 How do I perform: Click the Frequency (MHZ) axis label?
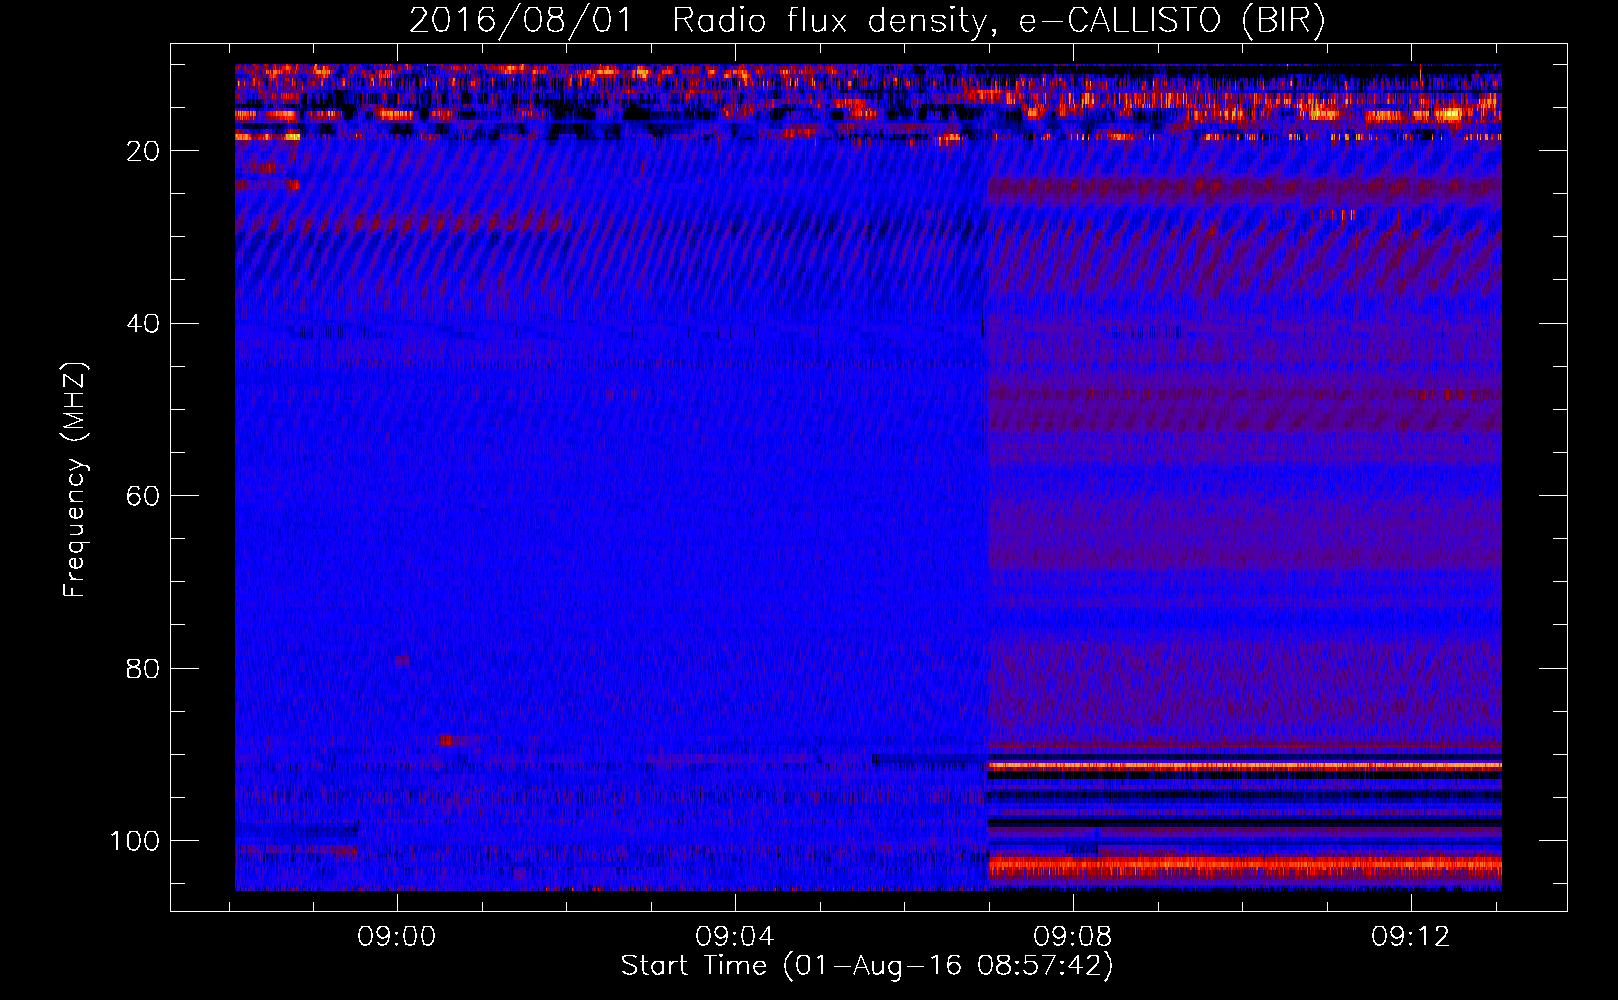coord(75,479)
